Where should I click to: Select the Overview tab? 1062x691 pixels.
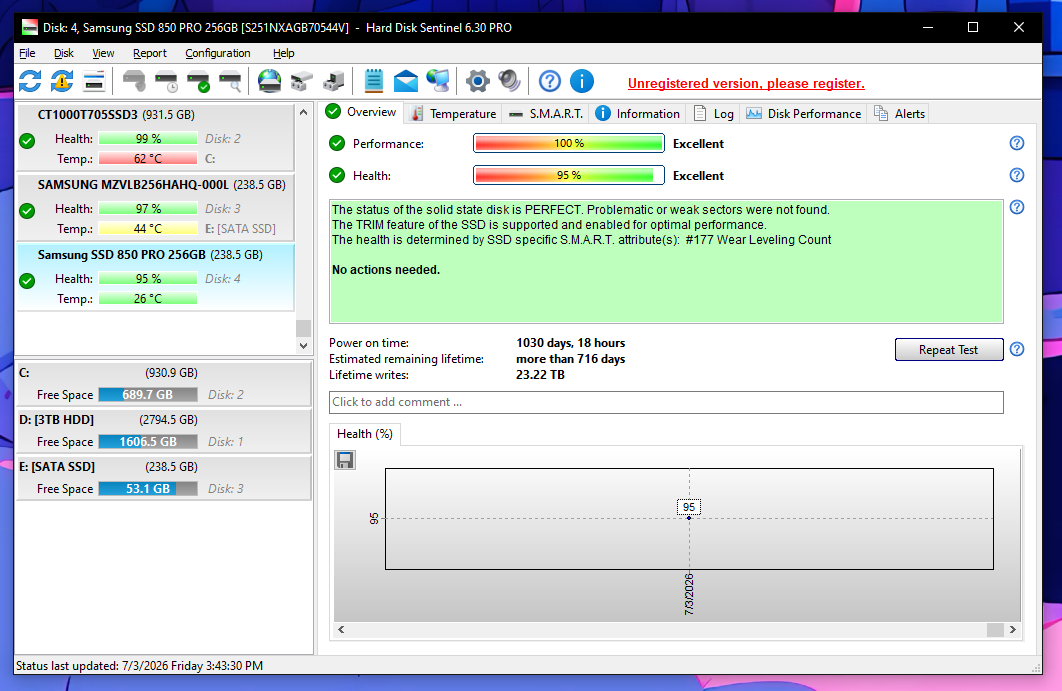pyautogui.click(x=362, y=112)
